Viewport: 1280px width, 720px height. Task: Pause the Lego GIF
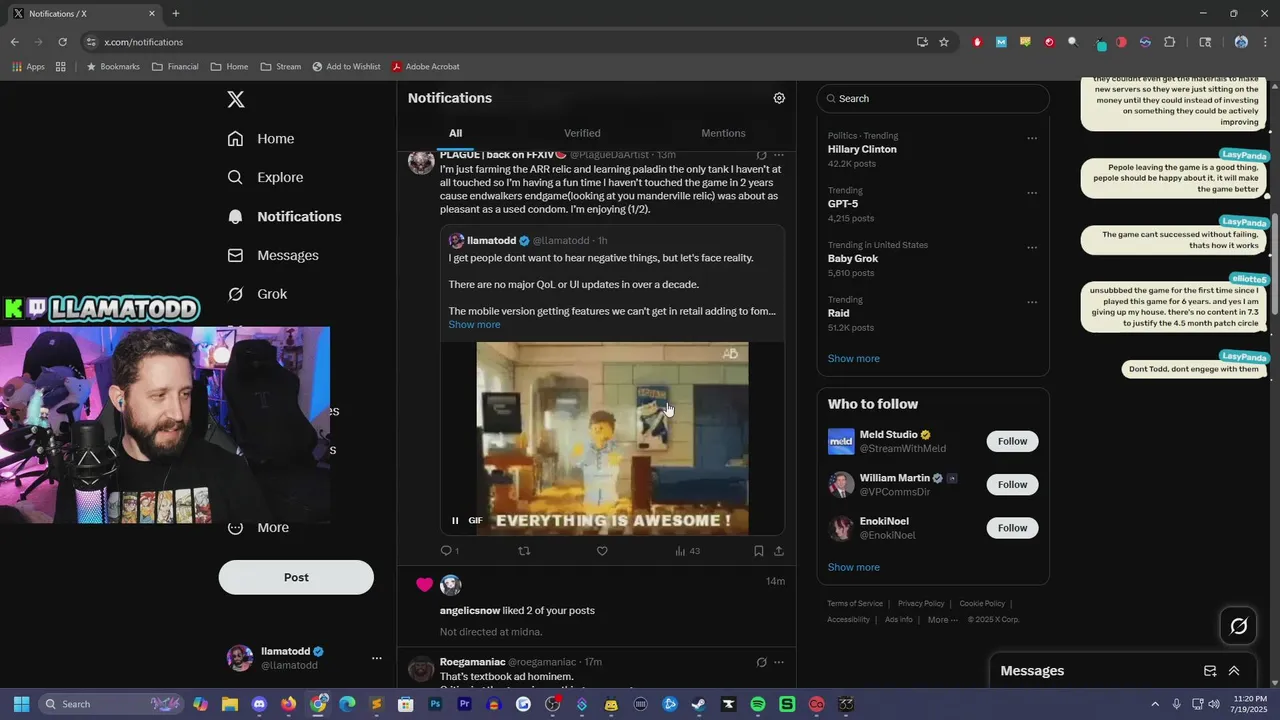point(455,520)
